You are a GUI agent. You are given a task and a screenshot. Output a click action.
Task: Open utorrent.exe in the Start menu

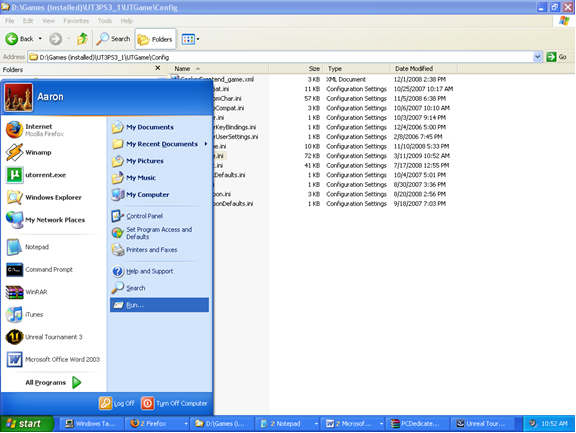pos(36,175)
